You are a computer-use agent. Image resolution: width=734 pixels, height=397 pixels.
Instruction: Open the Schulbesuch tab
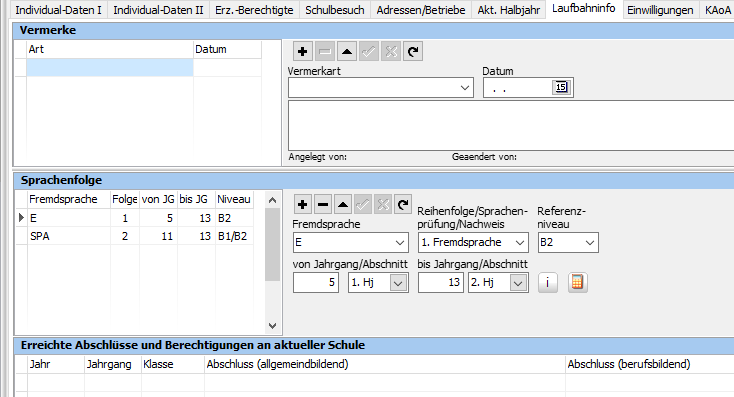[335, 10]
